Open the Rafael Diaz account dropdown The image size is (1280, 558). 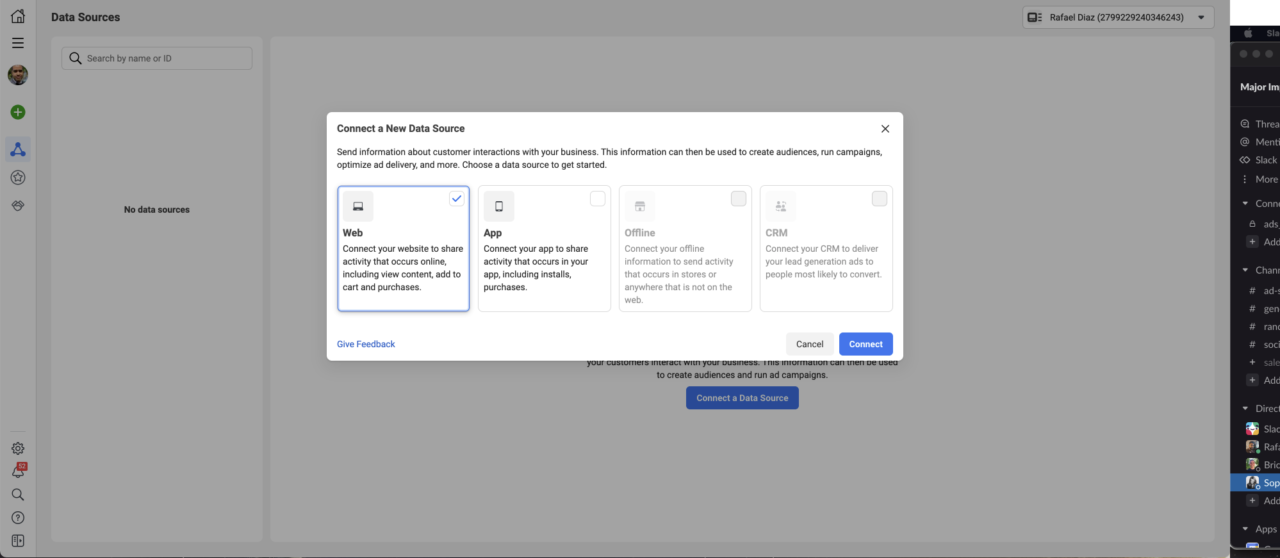pos(1117,17)
